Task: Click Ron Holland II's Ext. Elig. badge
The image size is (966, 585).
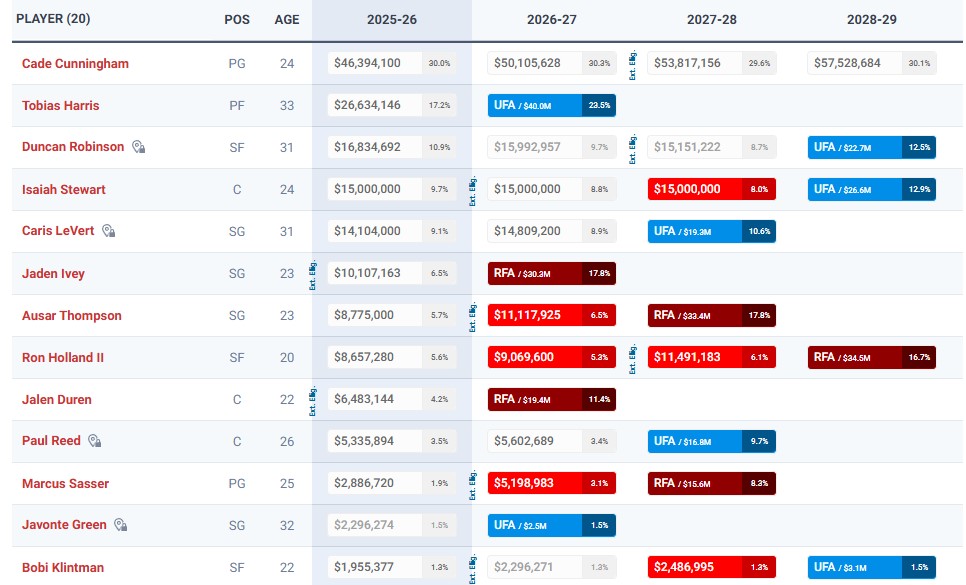Action: point(633,357)
